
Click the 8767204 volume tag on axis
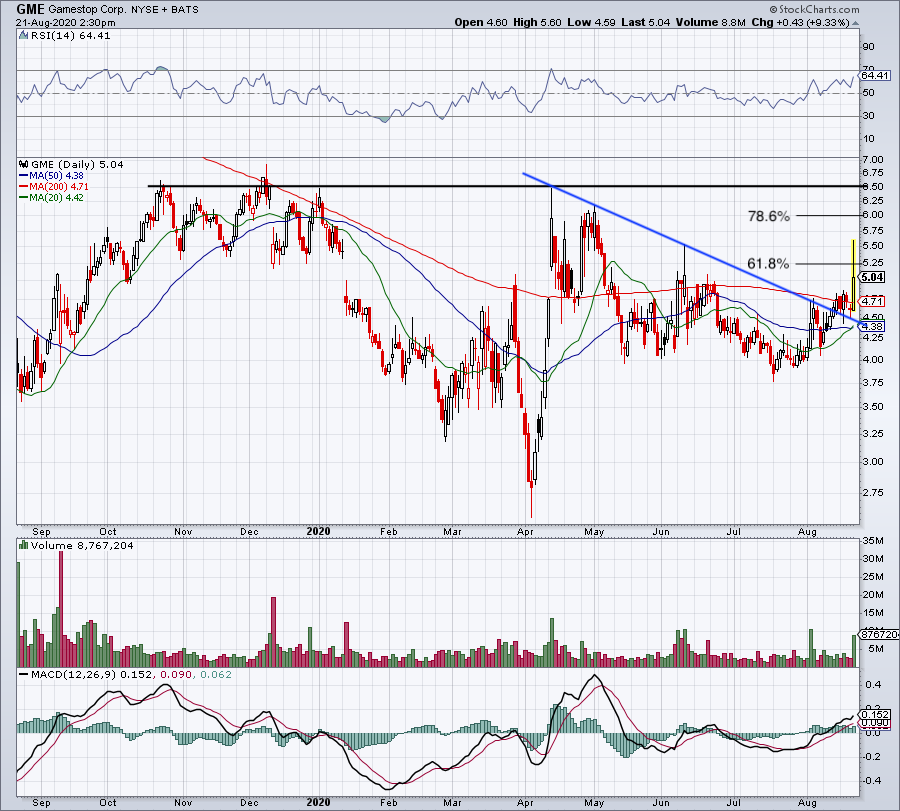(x=878, y=635)
